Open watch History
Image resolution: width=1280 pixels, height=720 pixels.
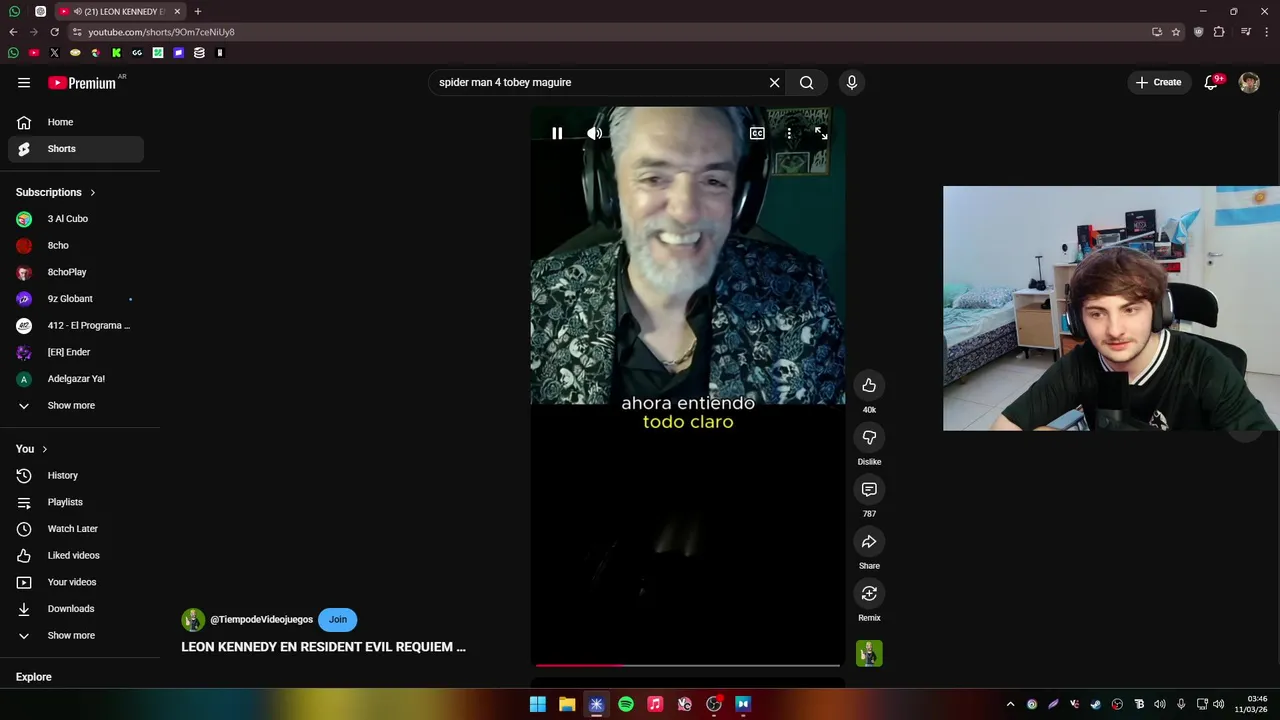click(x=76, y=476)
